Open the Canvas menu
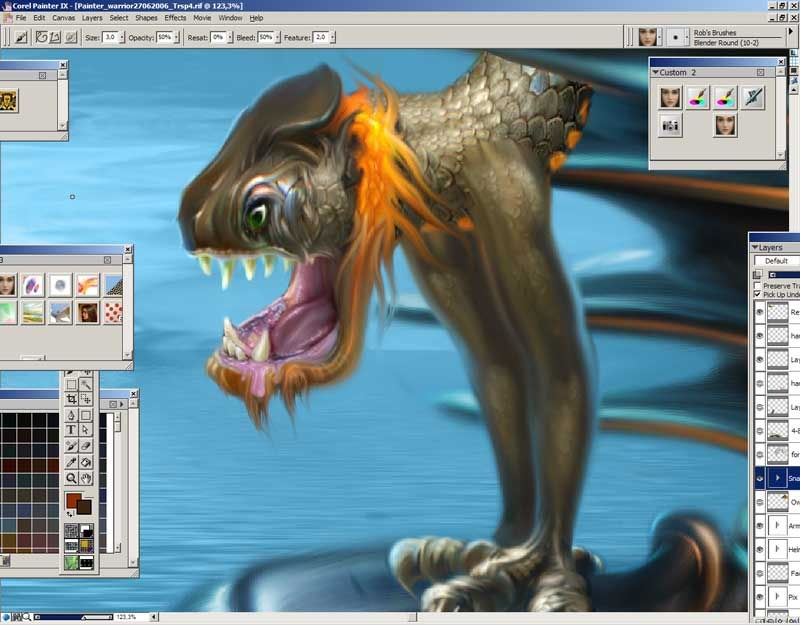Viewport: 800px width, 625px height. tap(63, 18)
